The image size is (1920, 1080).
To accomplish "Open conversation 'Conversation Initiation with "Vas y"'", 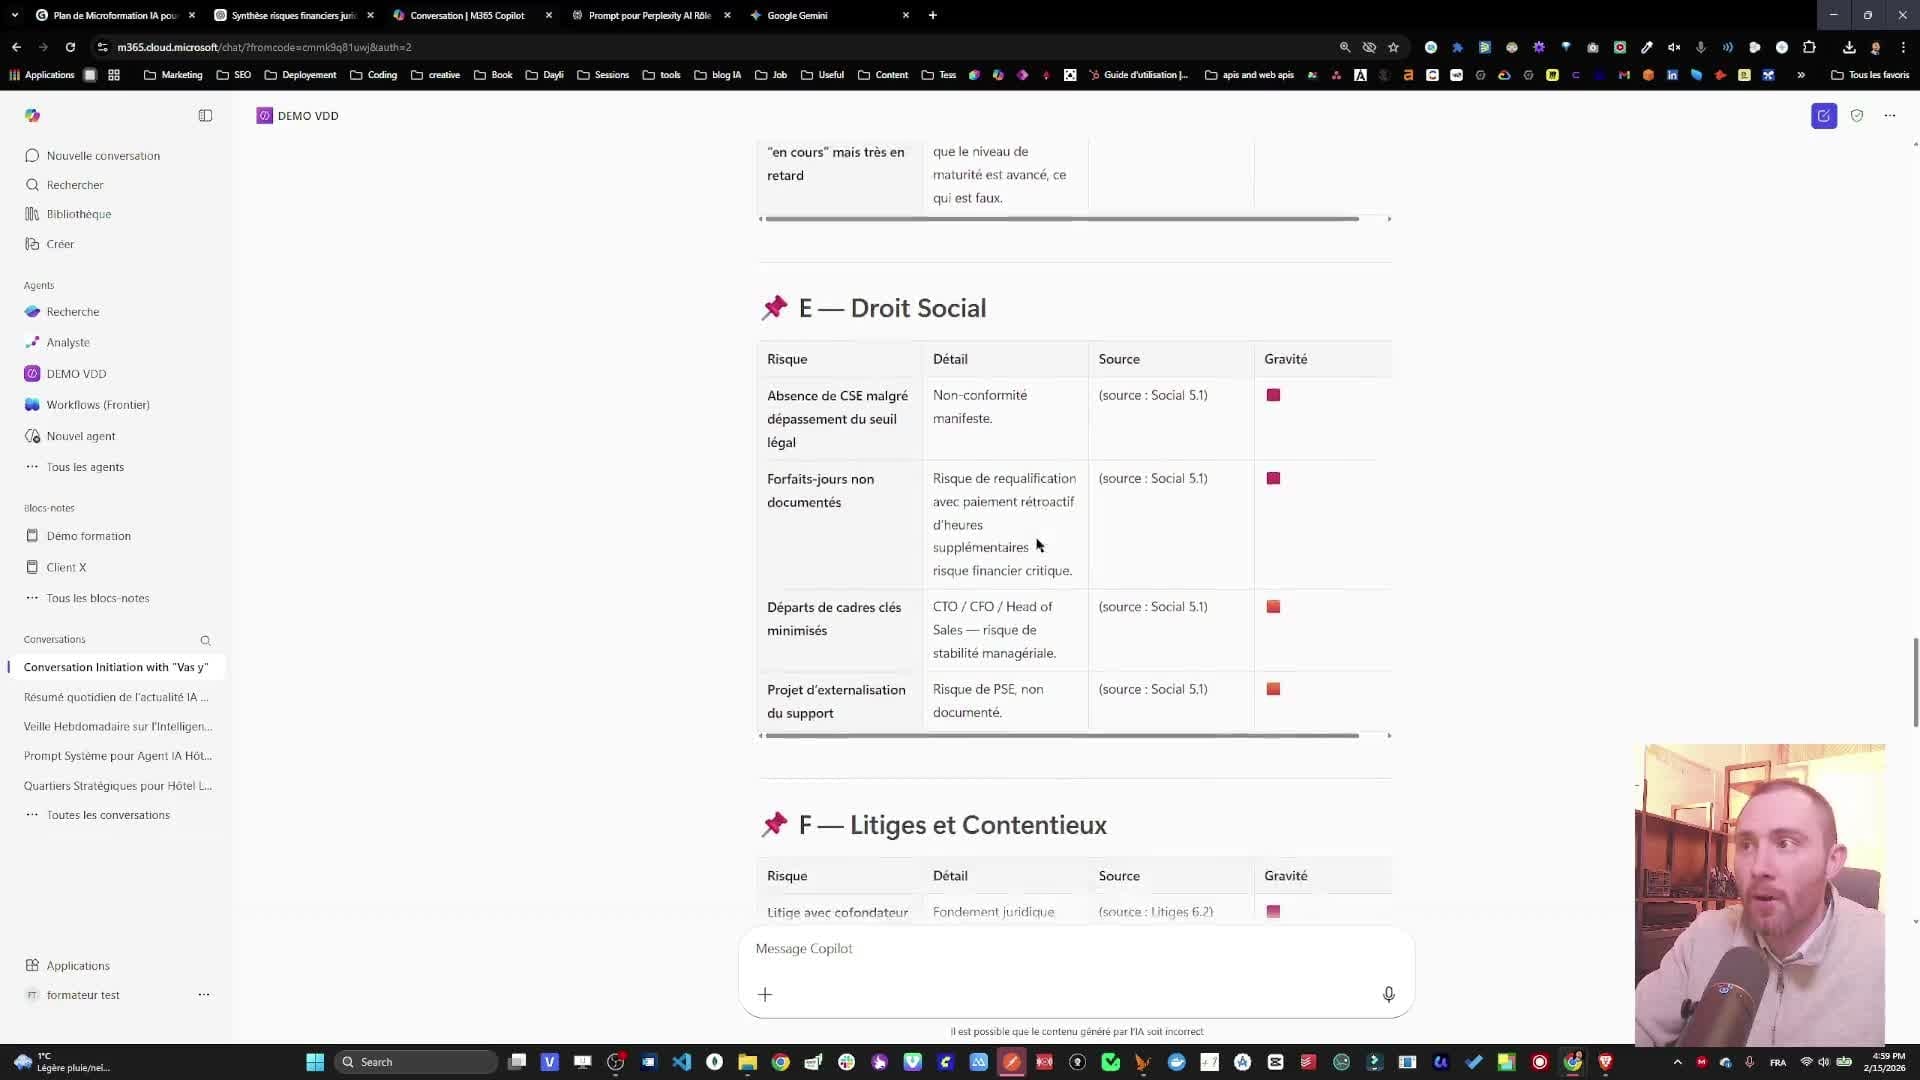I will 116,667.
